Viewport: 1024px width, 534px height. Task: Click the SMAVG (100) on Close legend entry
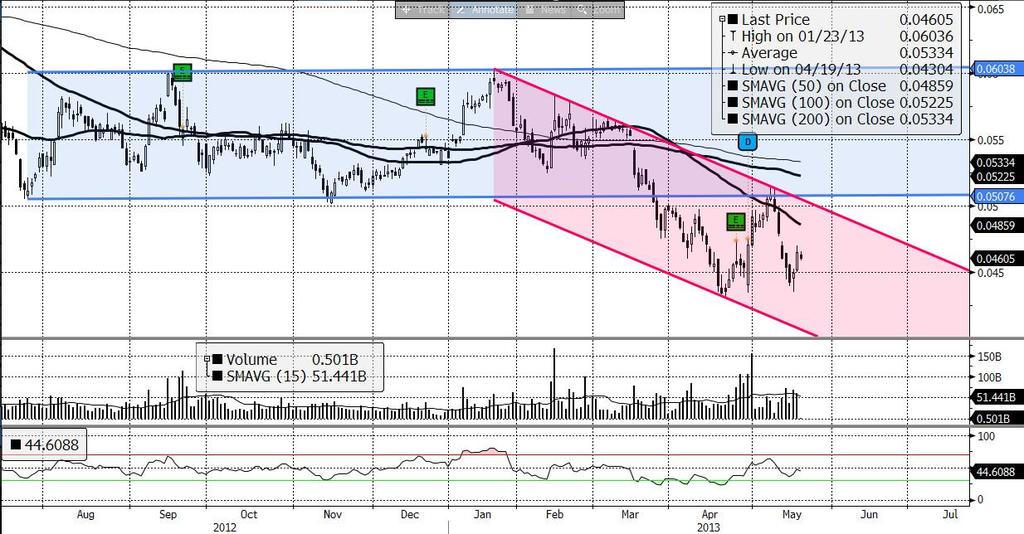tap(818, 102)
